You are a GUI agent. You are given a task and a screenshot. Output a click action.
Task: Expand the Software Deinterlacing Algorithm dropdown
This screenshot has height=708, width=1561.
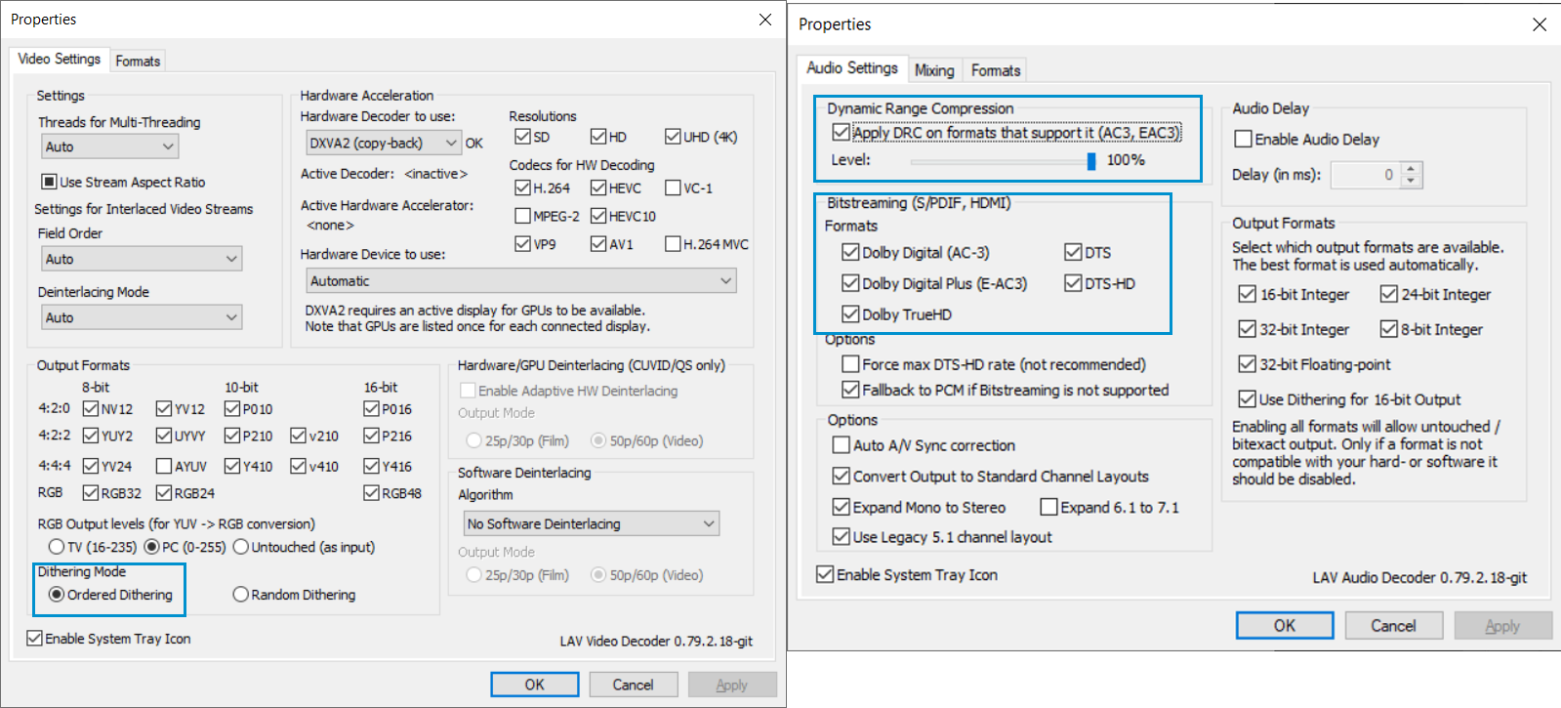591,524
